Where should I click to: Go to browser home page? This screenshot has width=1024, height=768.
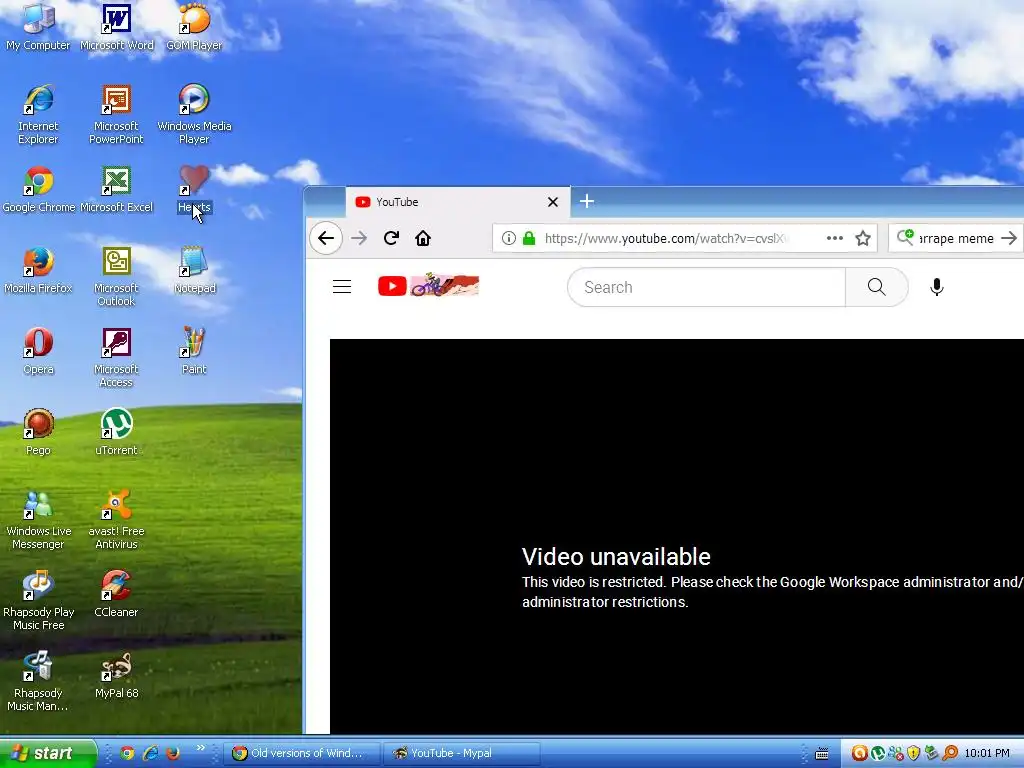coord(423,238)
